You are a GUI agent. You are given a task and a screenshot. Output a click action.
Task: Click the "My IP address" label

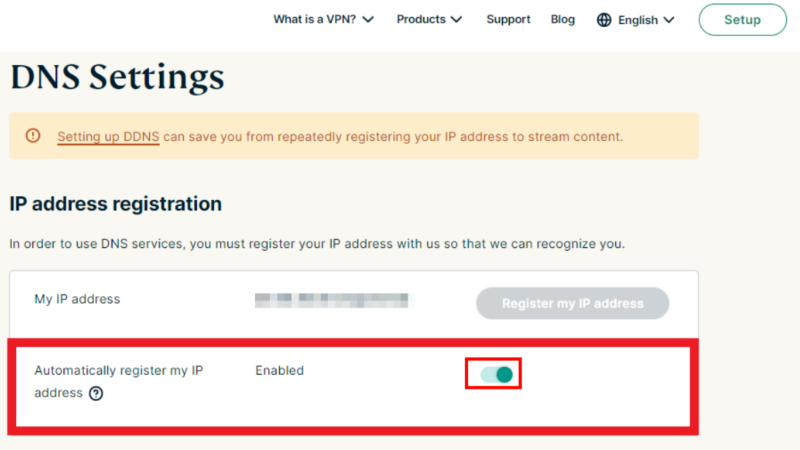coord(77,299)
